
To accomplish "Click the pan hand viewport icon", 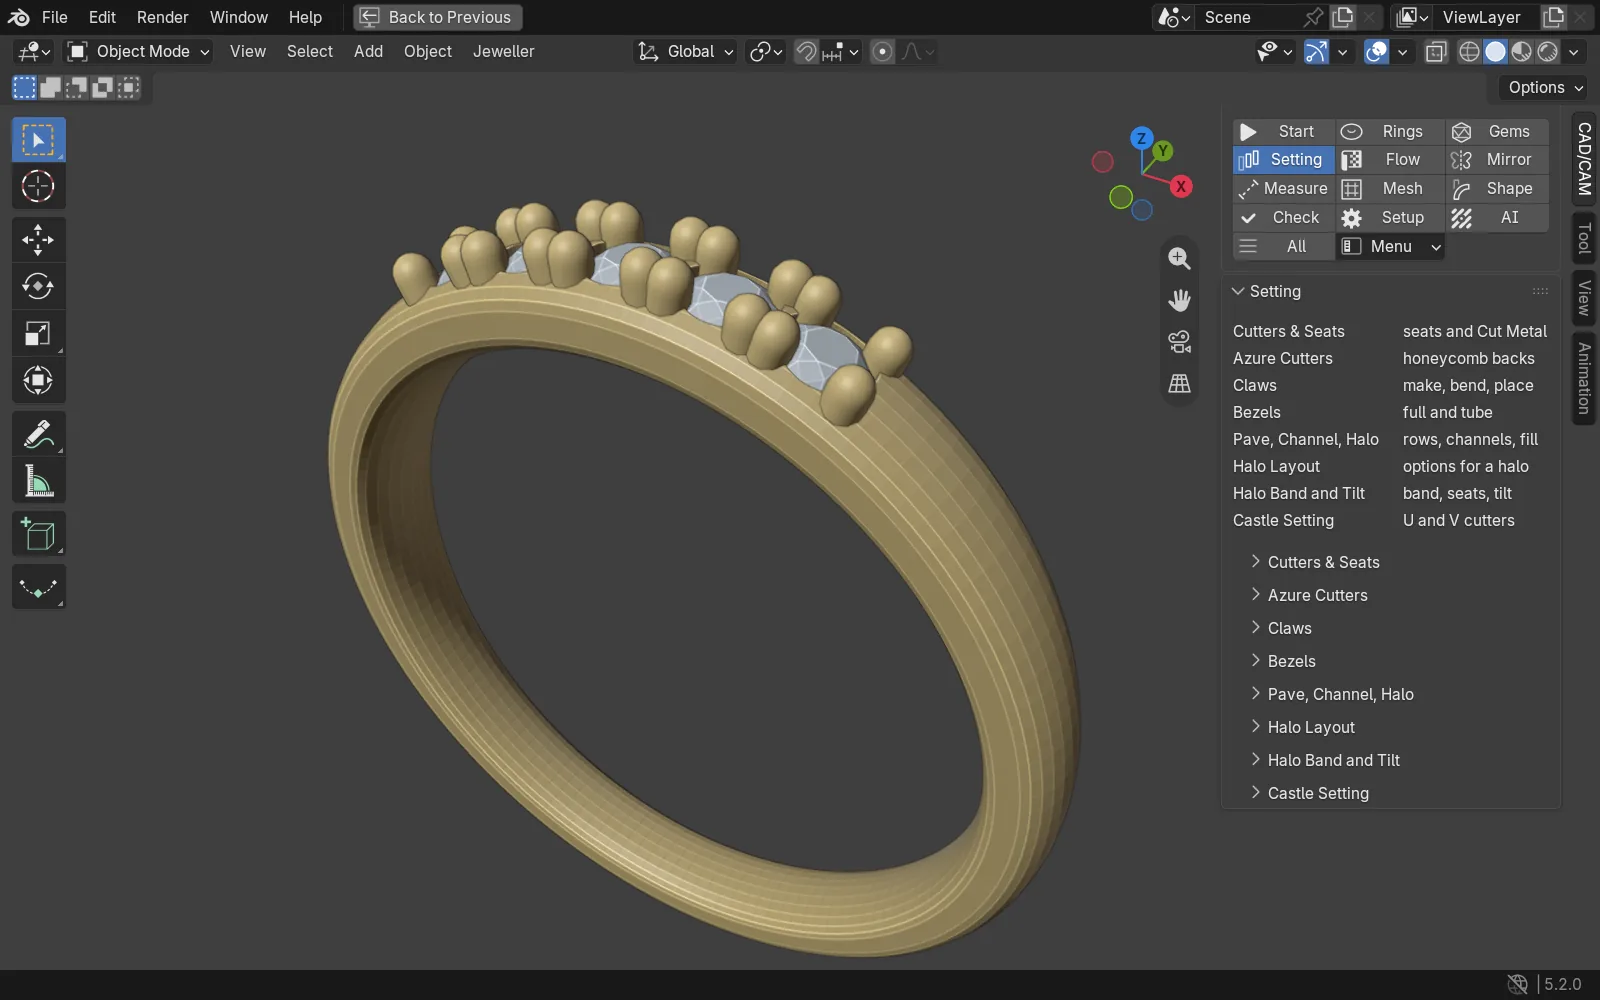I will [1180, 300].
